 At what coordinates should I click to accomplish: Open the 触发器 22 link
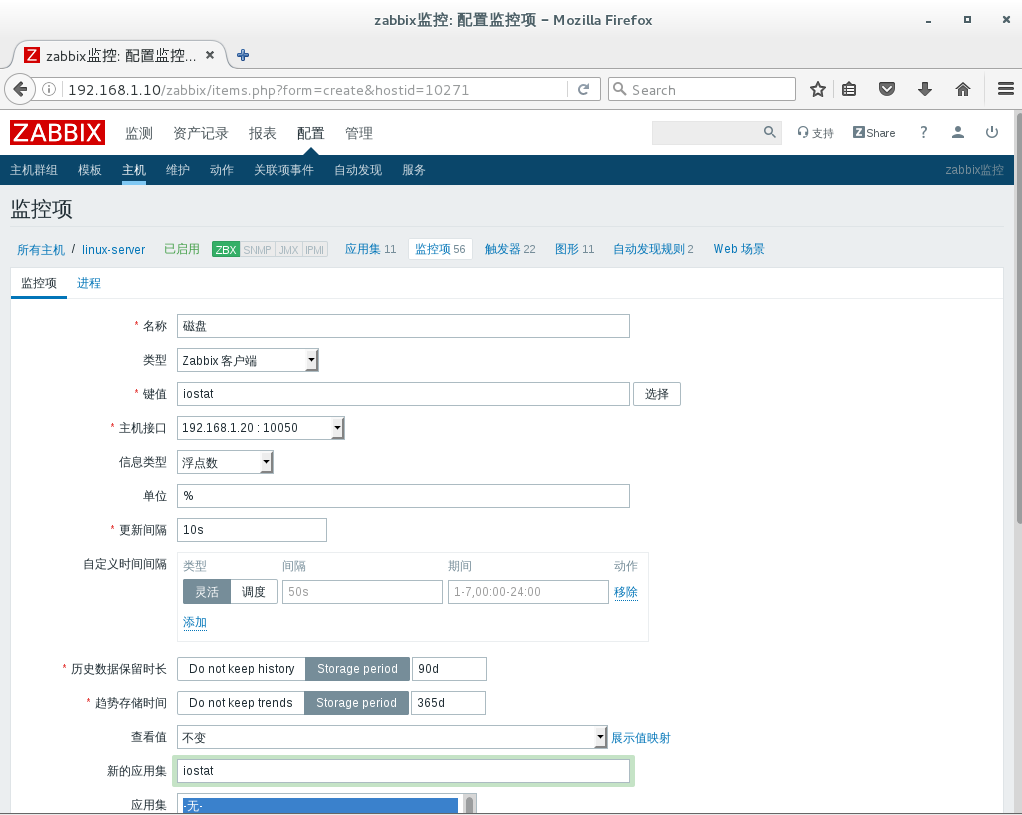tap(510, 249)
